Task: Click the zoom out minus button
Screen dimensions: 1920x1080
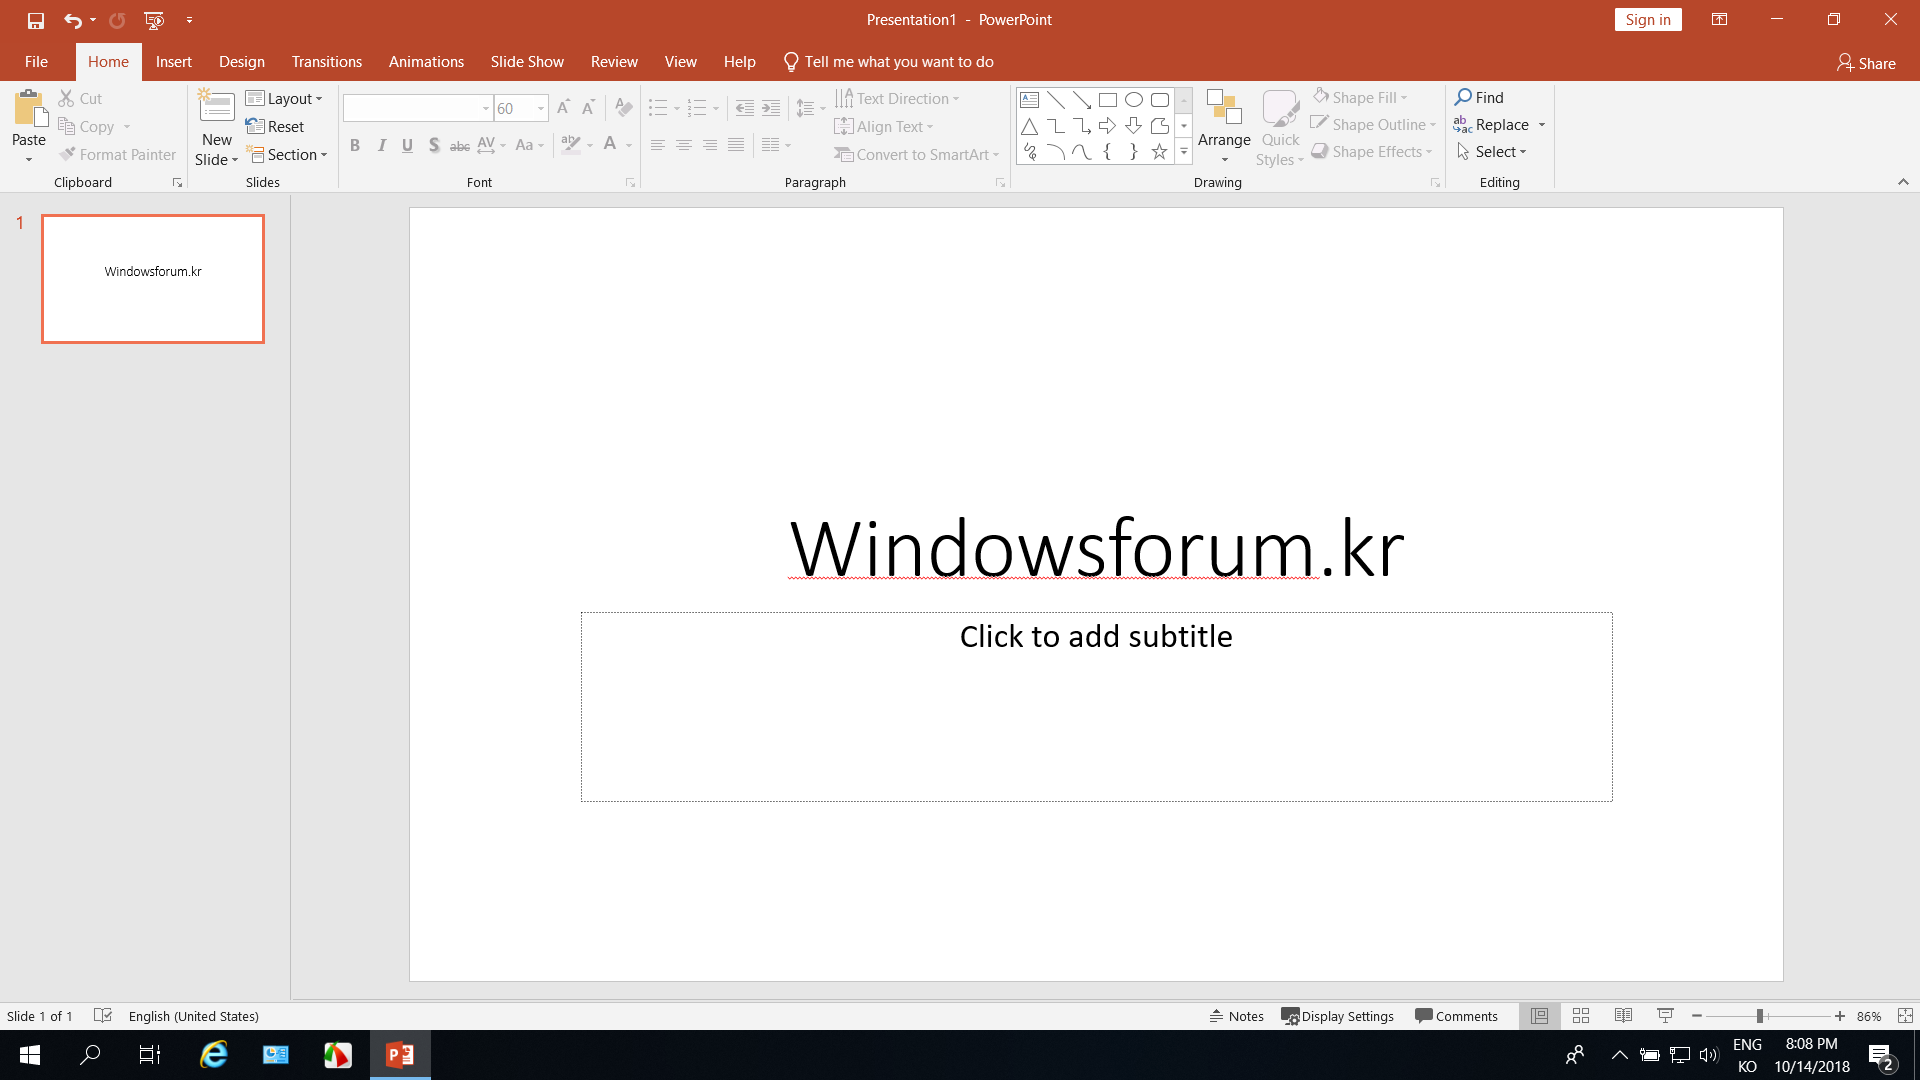Action: click(x=1697, y=1016)
